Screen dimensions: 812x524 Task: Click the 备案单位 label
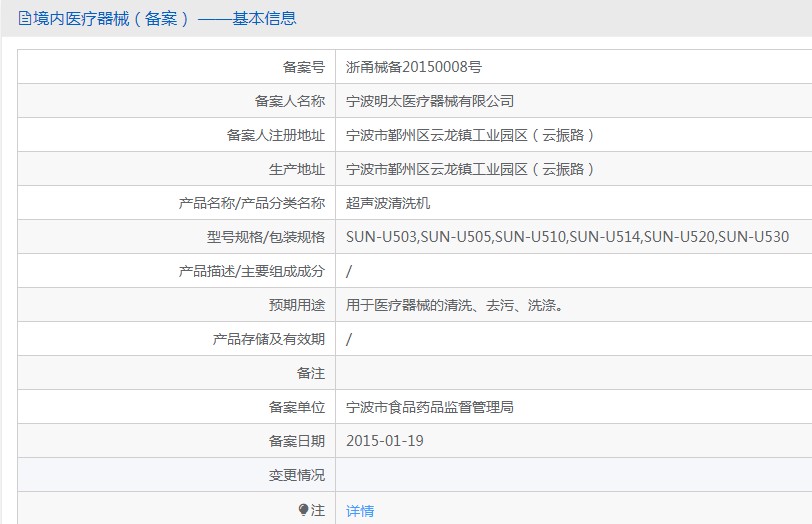click(297, 407)
